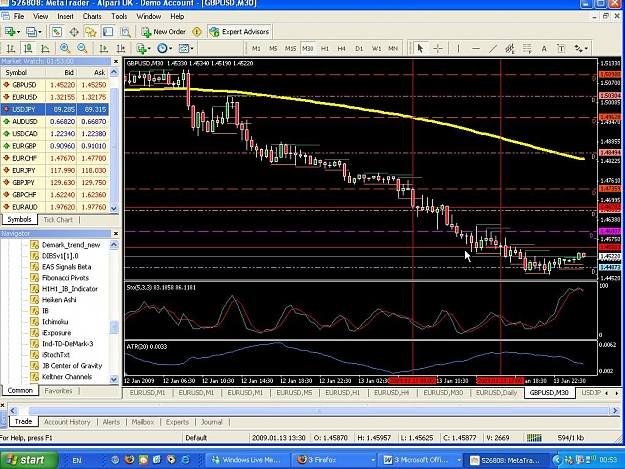The image size is (625, 469).
Task: Expand the Profiles dropdown arrow
Action: pyautogui.click(x=39, y=32)
